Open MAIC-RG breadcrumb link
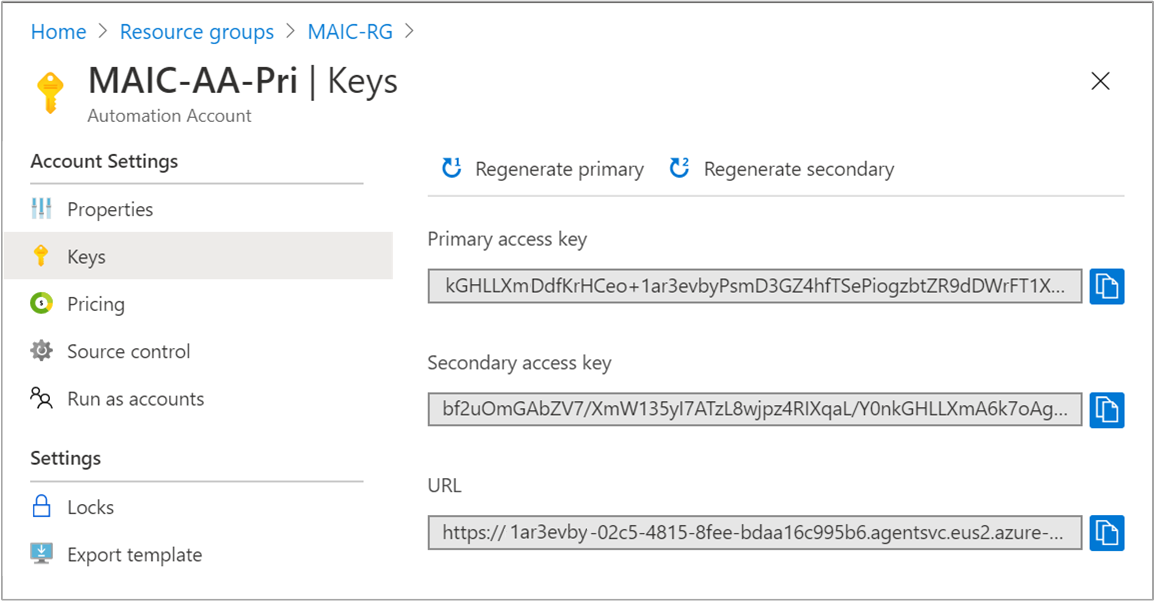Image resolution: width=1155 pixels, height=601 pixels. coord(350,32)
